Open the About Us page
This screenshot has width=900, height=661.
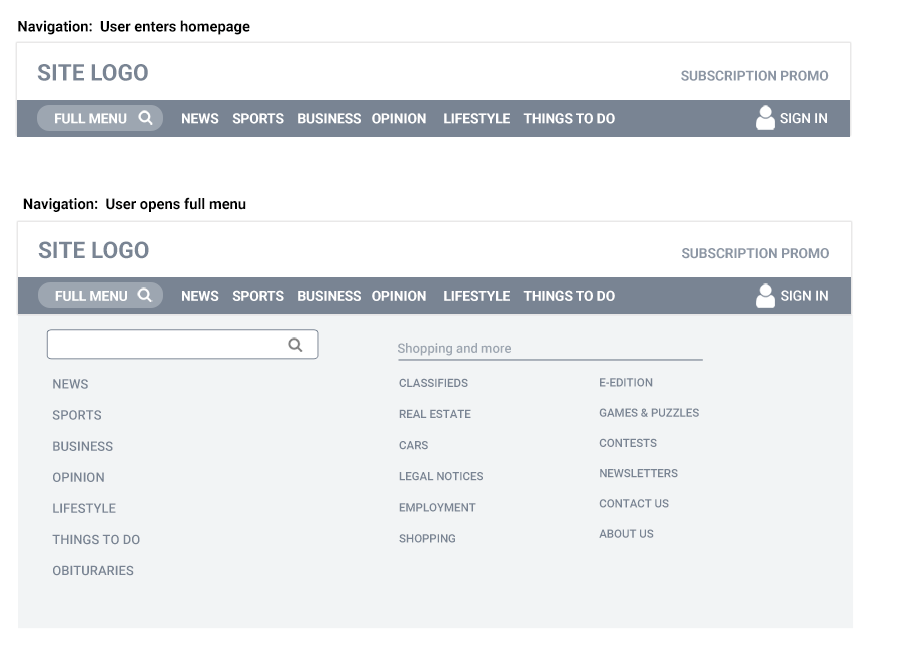(626, 534)
